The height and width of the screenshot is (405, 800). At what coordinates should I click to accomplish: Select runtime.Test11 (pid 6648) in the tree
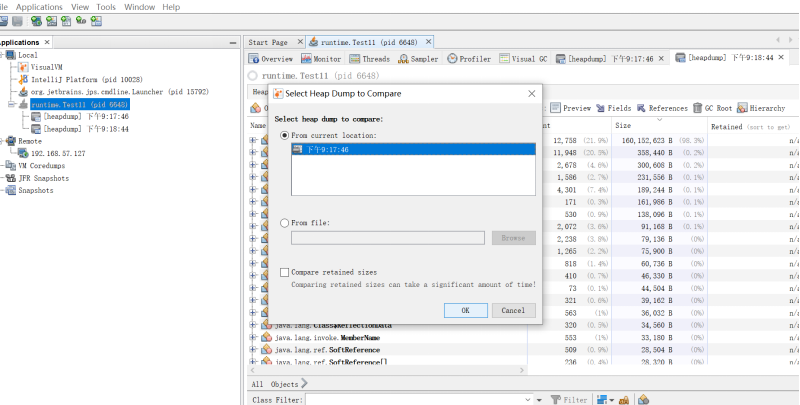click(x=80, y=104)
